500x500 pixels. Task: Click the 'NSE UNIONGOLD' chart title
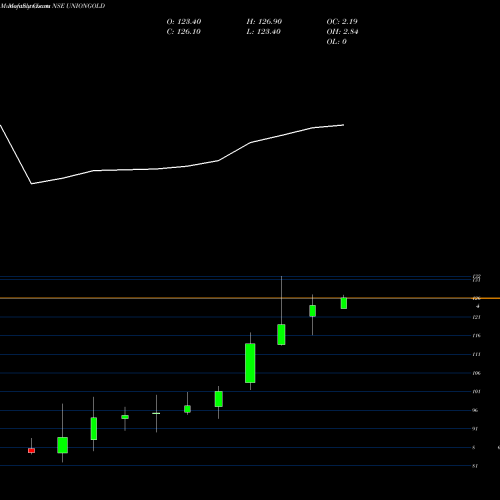[x=79, y=6]
